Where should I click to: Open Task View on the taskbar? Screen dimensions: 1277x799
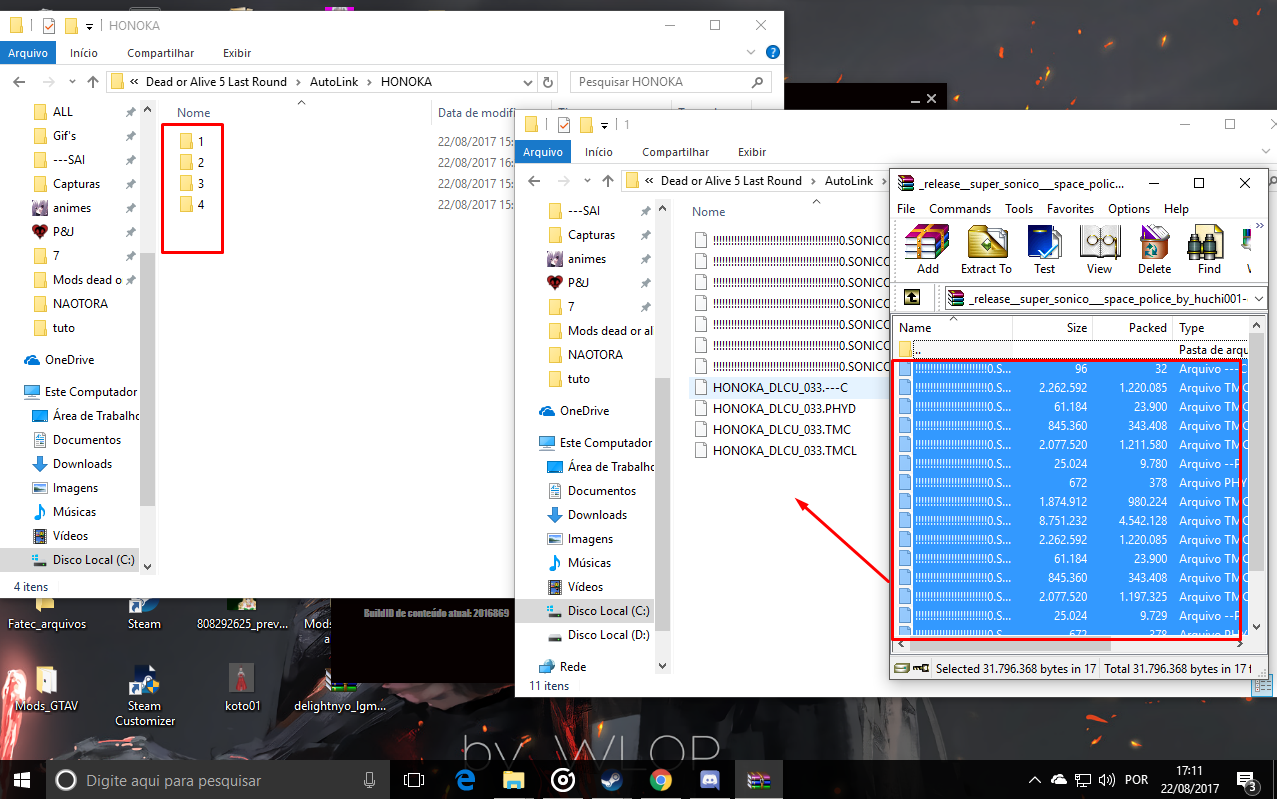click(x=414, y=780)
